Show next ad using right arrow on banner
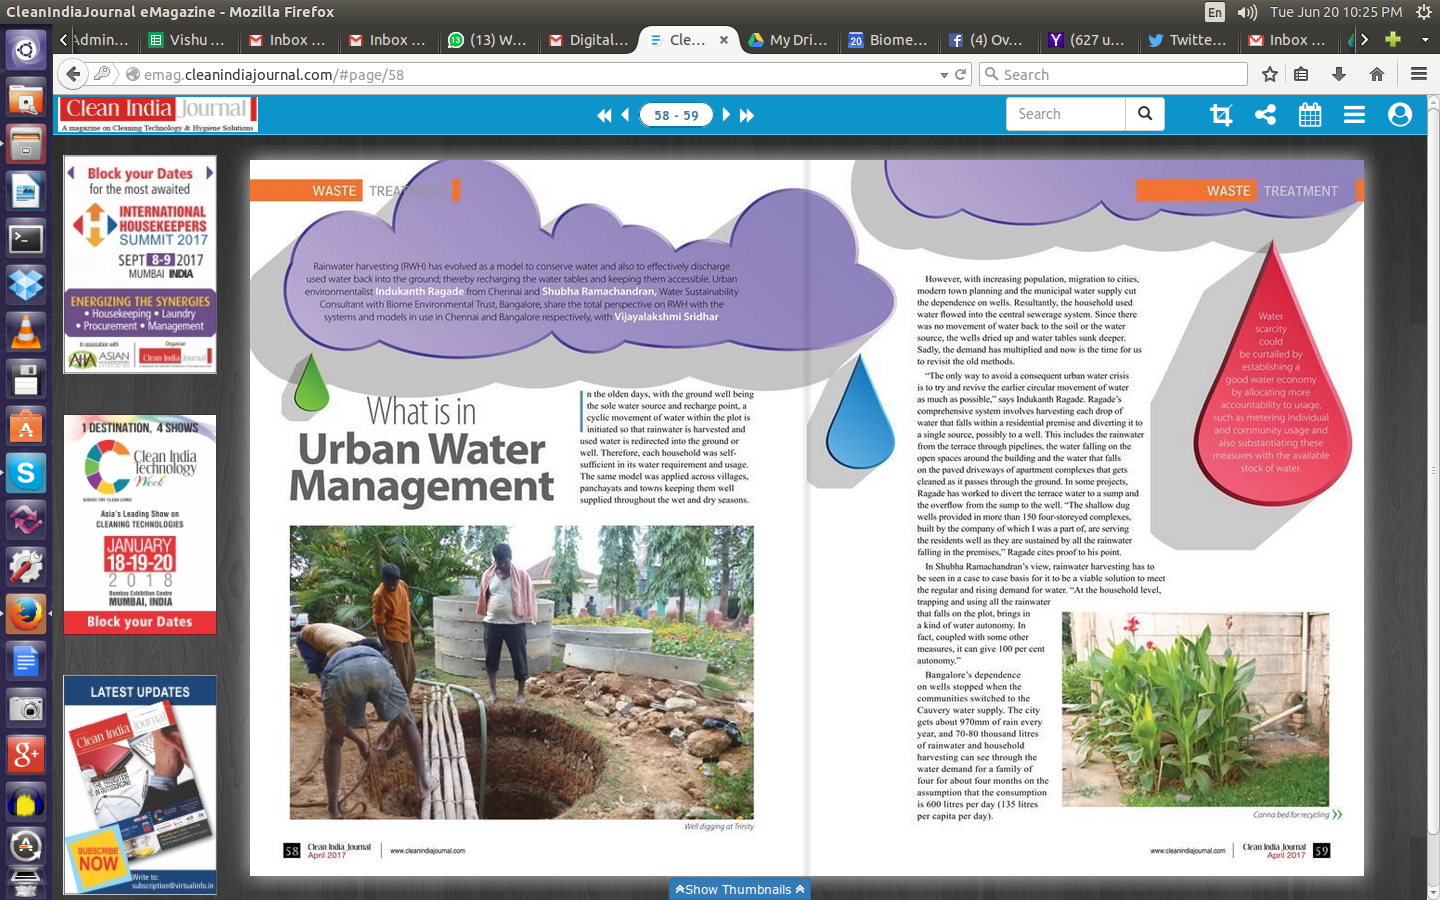Image resolution: width=1440 pixels, height=900 pixels. [209, 173]
